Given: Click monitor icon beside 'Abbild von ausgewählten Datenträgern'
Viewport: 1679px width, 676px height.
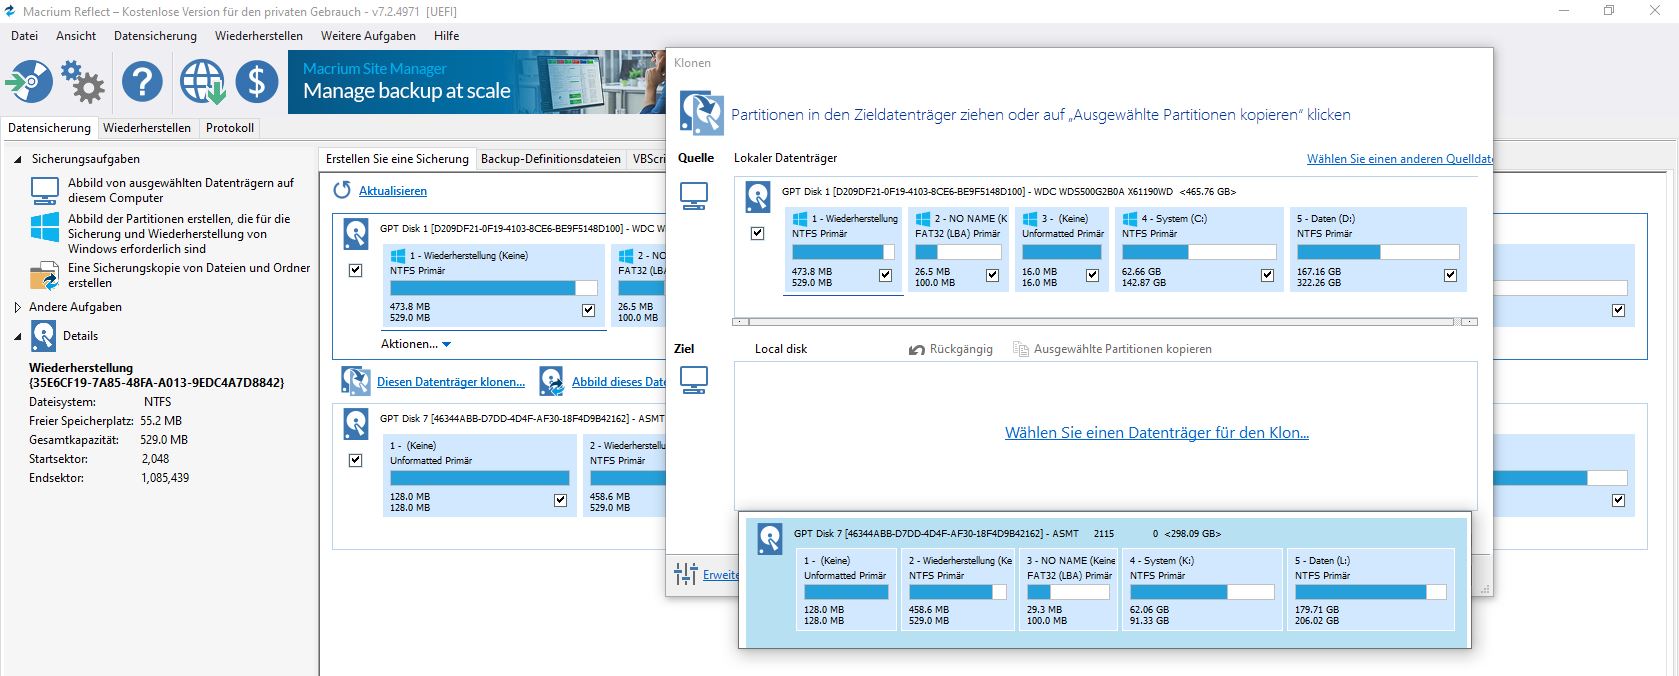Looking at the screenshot, I should click(45, 190).
